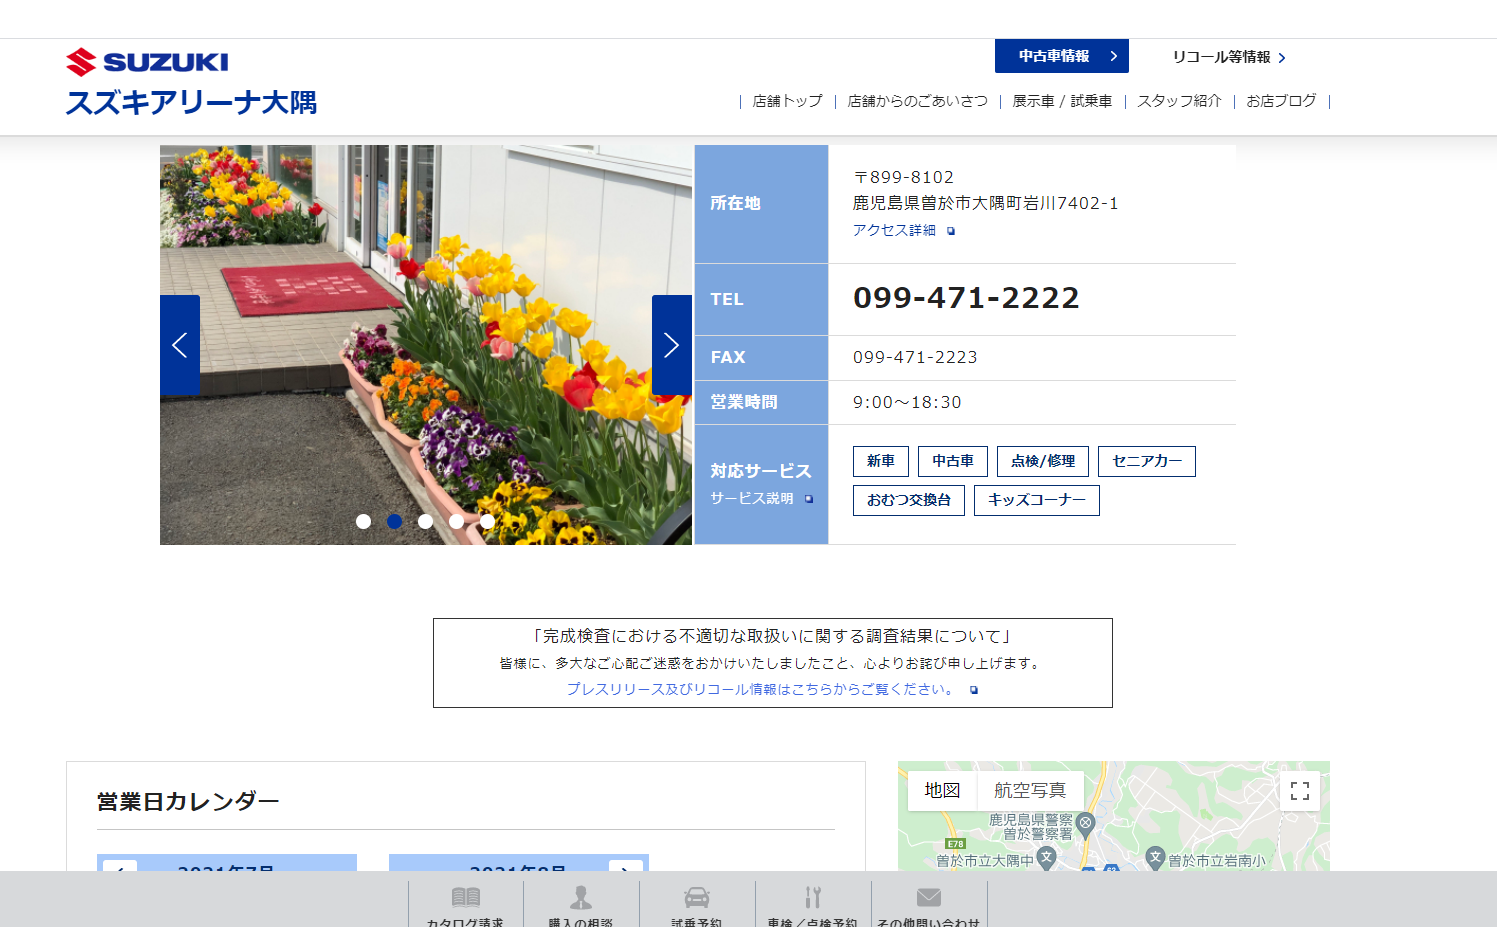Click the Suzuki logo

(147, 62)
